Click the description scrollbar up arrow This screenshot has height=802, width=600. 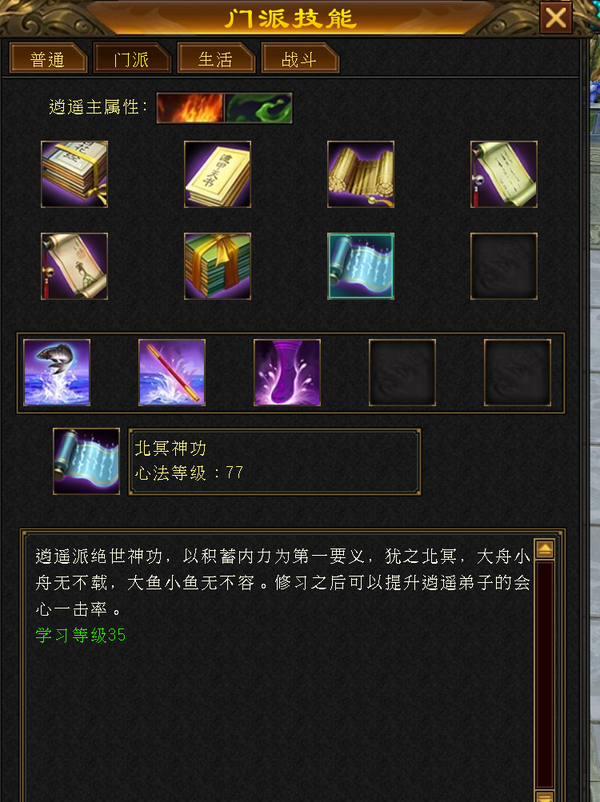(x=545, y=550)
